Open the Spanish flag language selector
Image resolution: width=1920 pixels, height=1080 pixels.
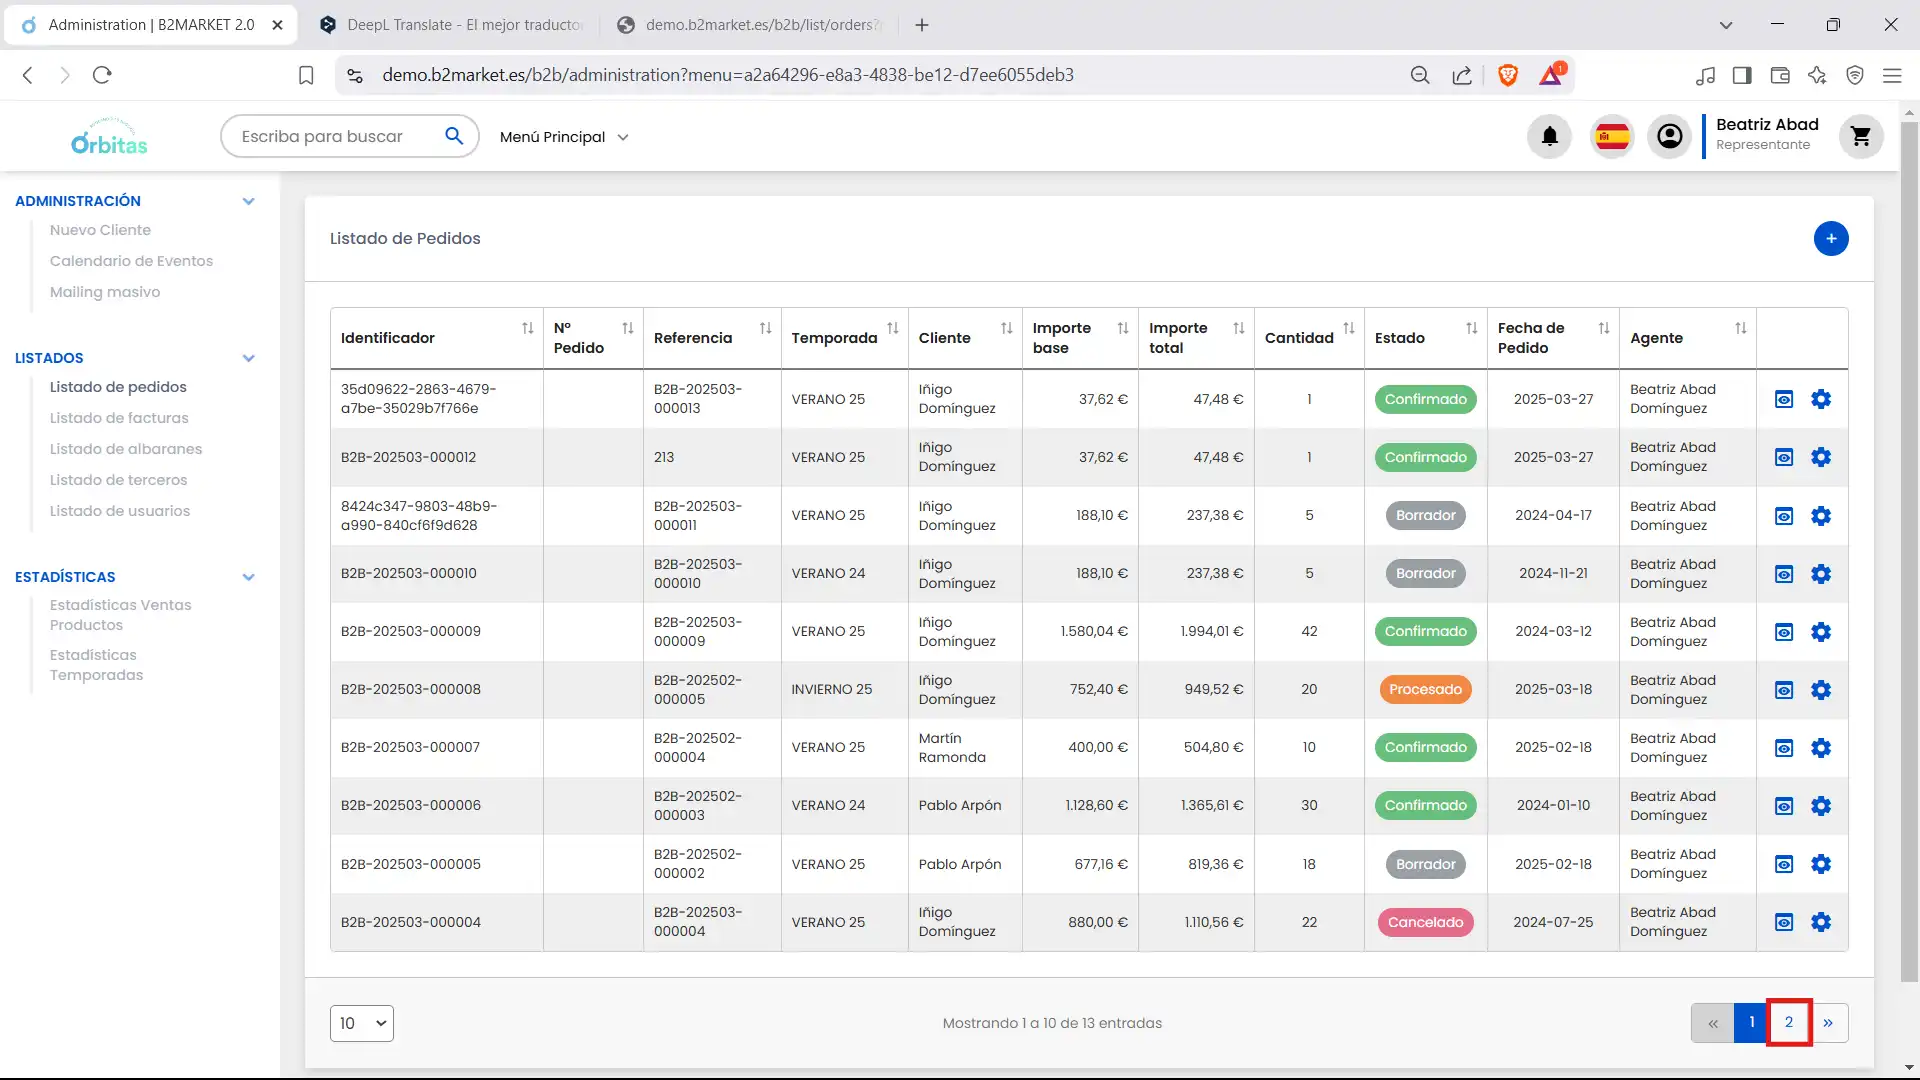coord(1612,136)
